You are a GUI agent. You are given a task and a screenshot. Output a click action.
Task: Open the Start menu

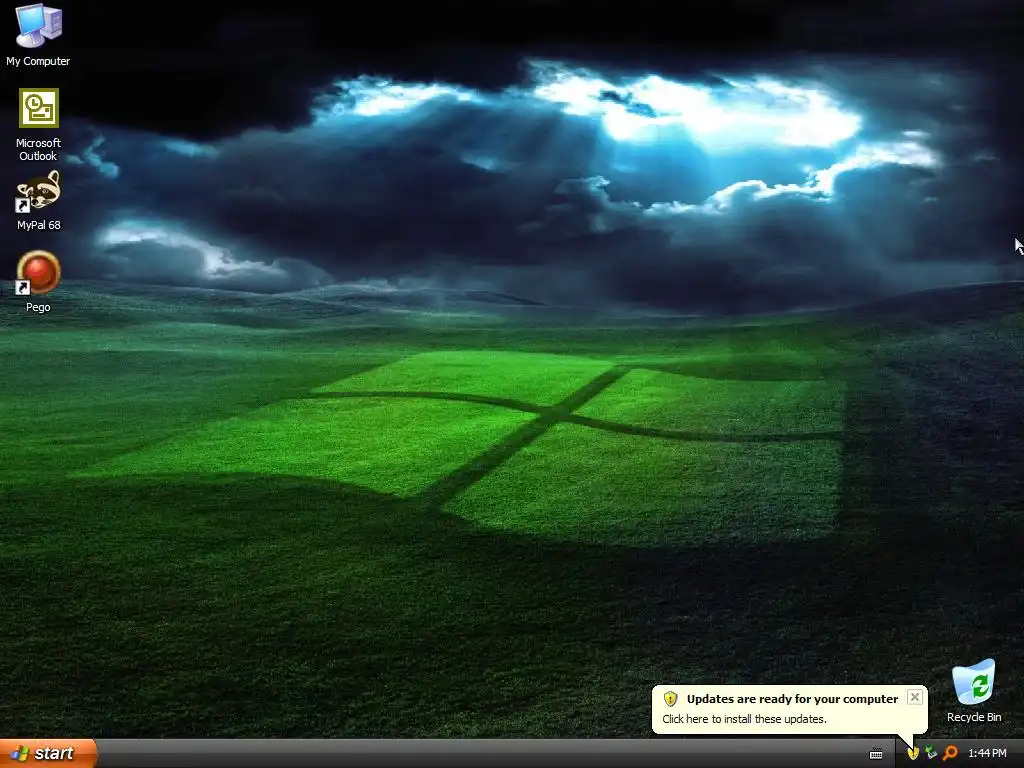click(x=48, y=754)
